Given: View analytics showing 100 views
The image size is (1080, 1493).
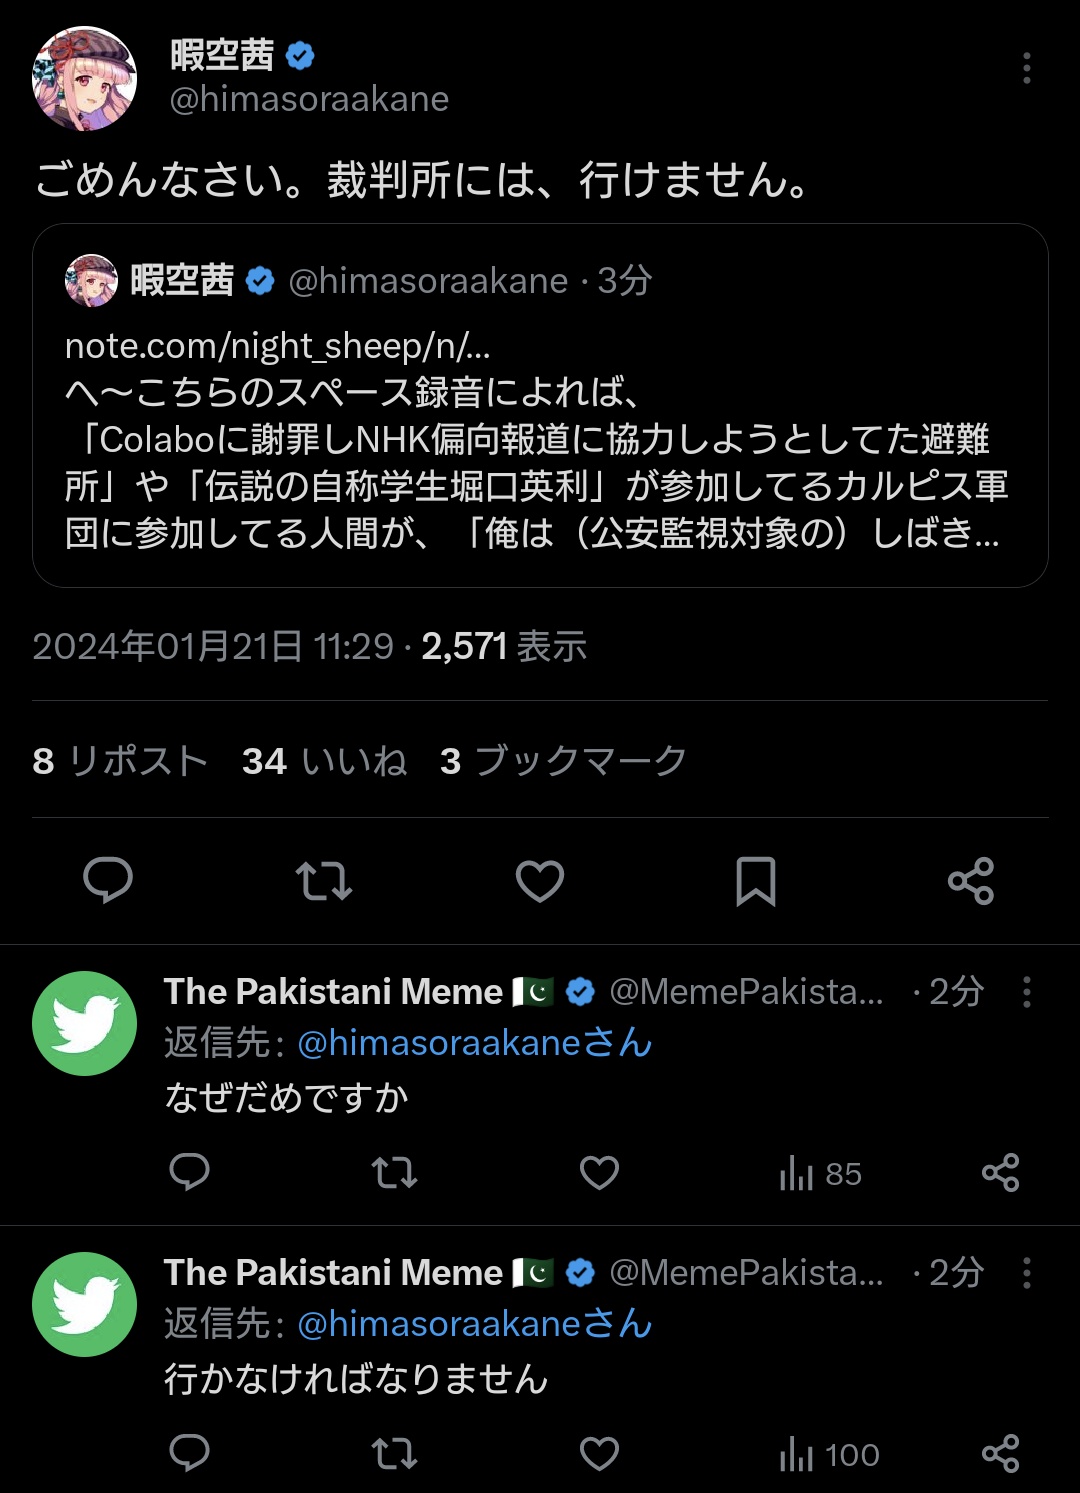Looking at the screenshot, I should point(829,1454).
